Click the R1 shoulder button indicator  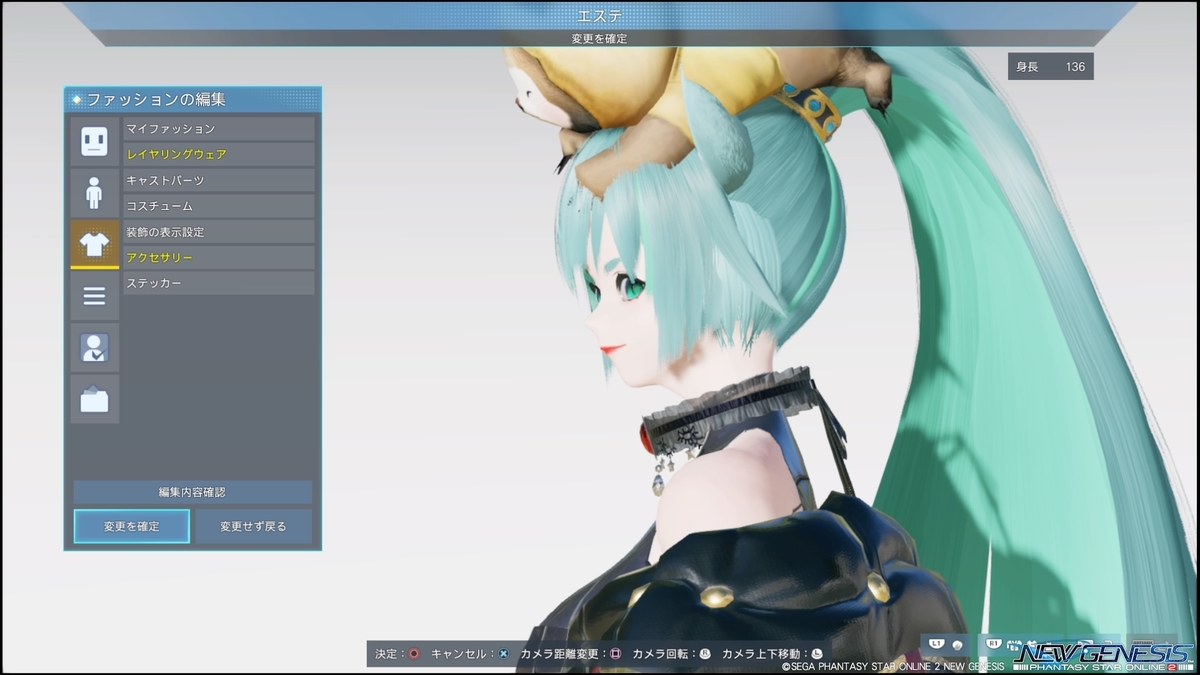click(x=994, y=643)
